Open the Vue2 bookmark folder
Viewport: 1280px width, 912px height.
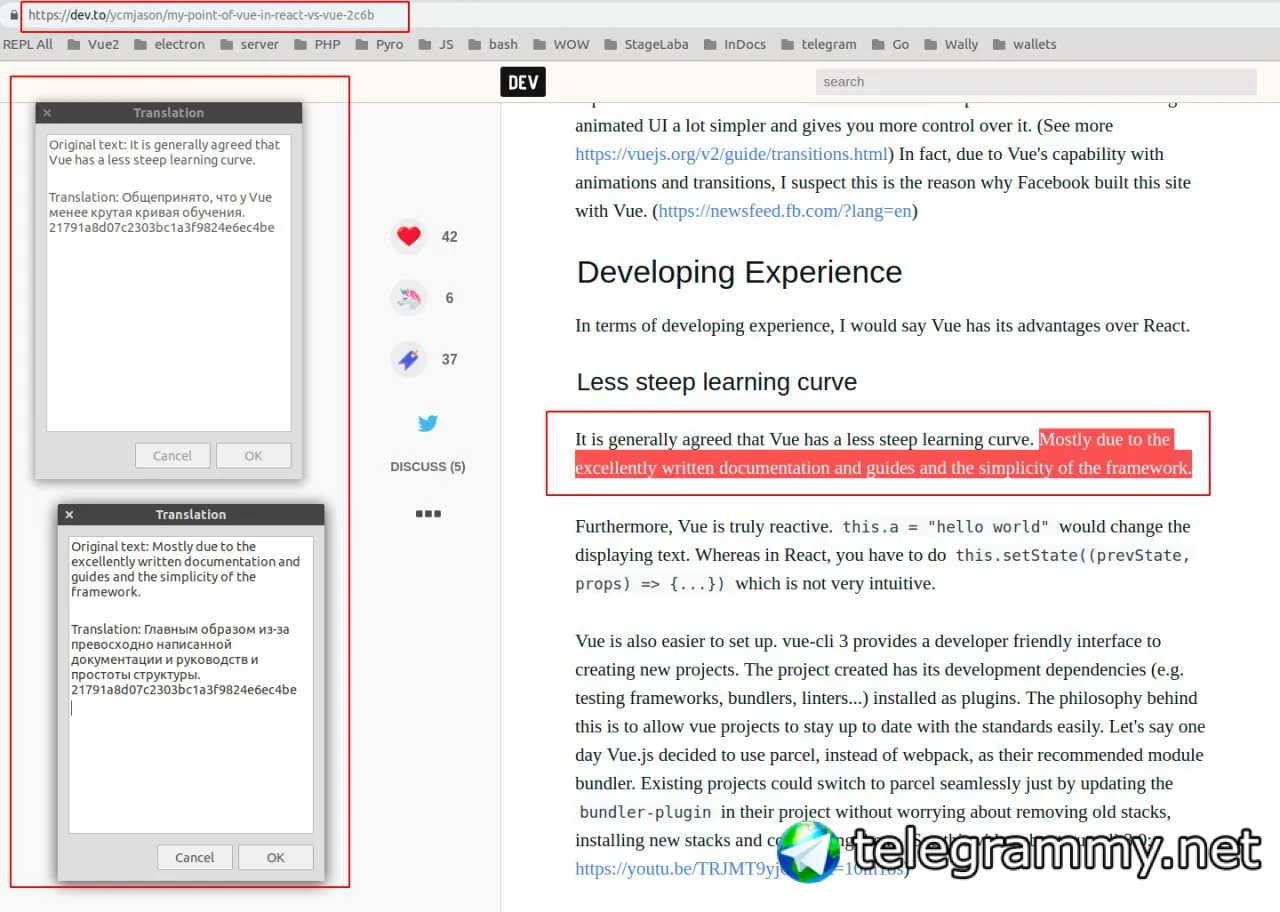(x=93, y=44)
